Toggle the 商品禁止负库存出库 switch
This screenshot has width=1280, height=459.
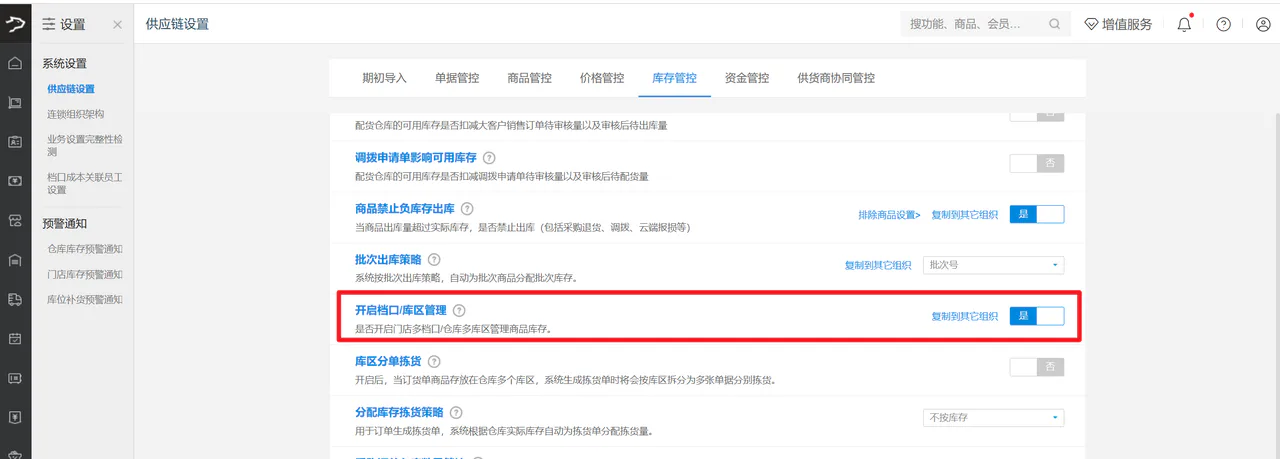(x=1037, y=214)
